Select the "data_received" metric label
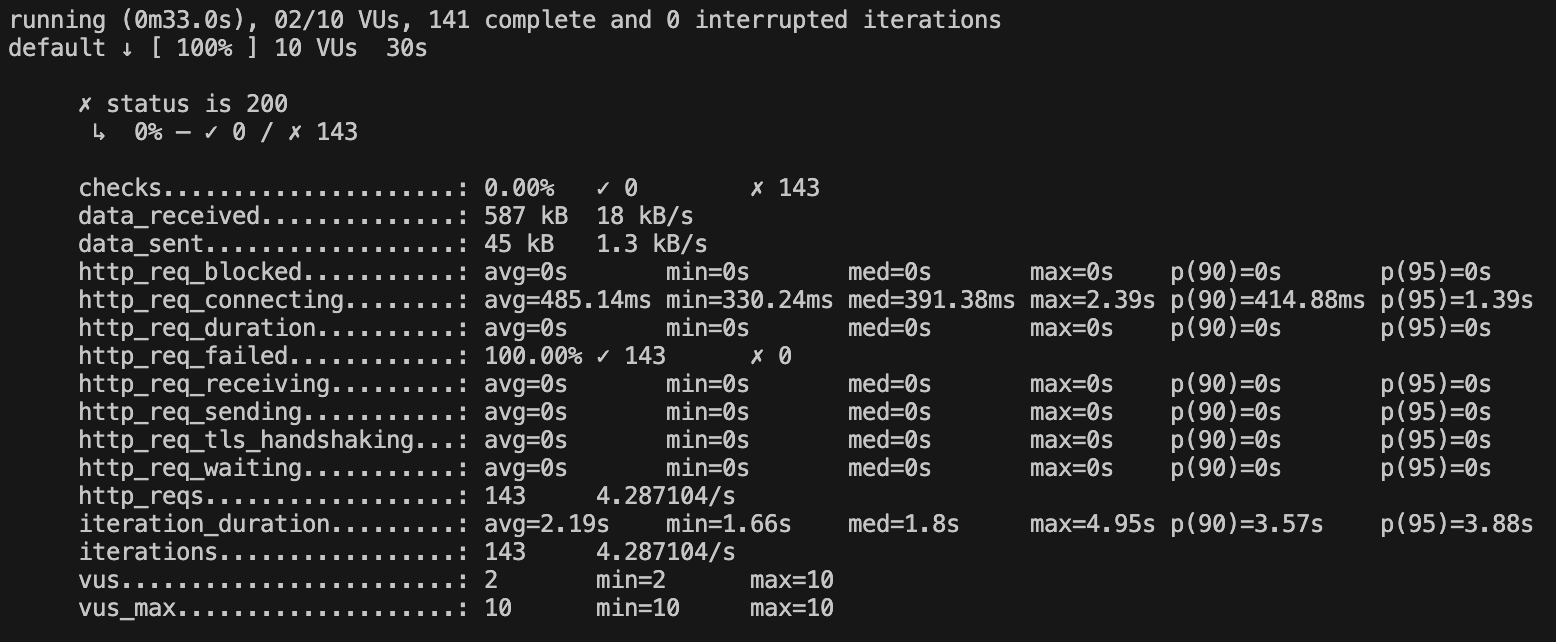This screenshot has height=642, width=1556. (169, 216)
